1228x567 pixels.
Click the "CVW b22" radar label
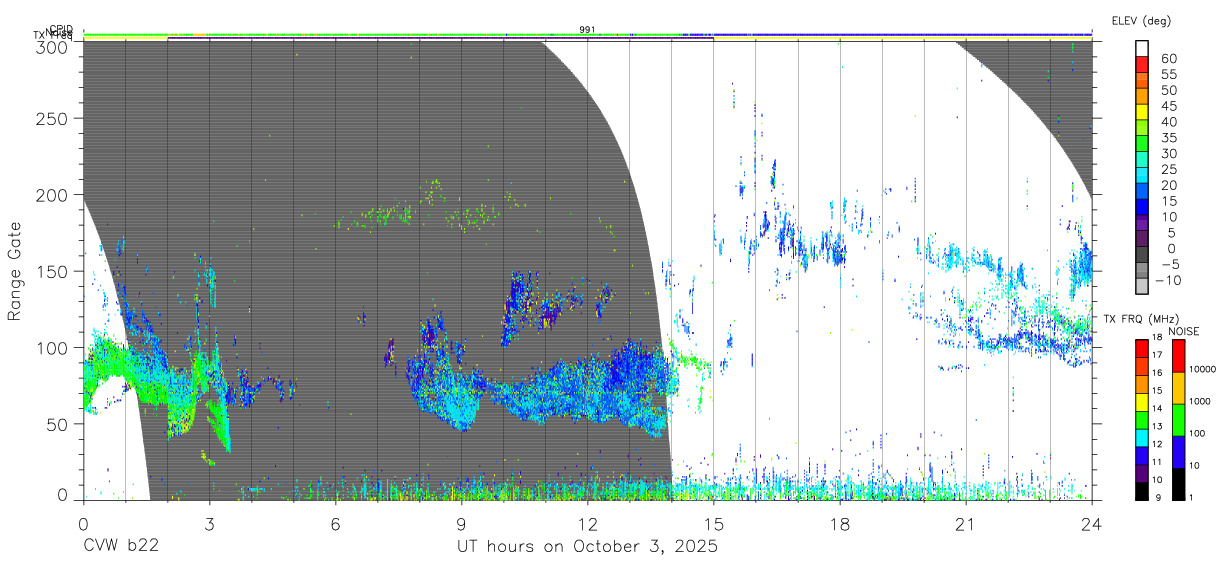pos(121,546)
